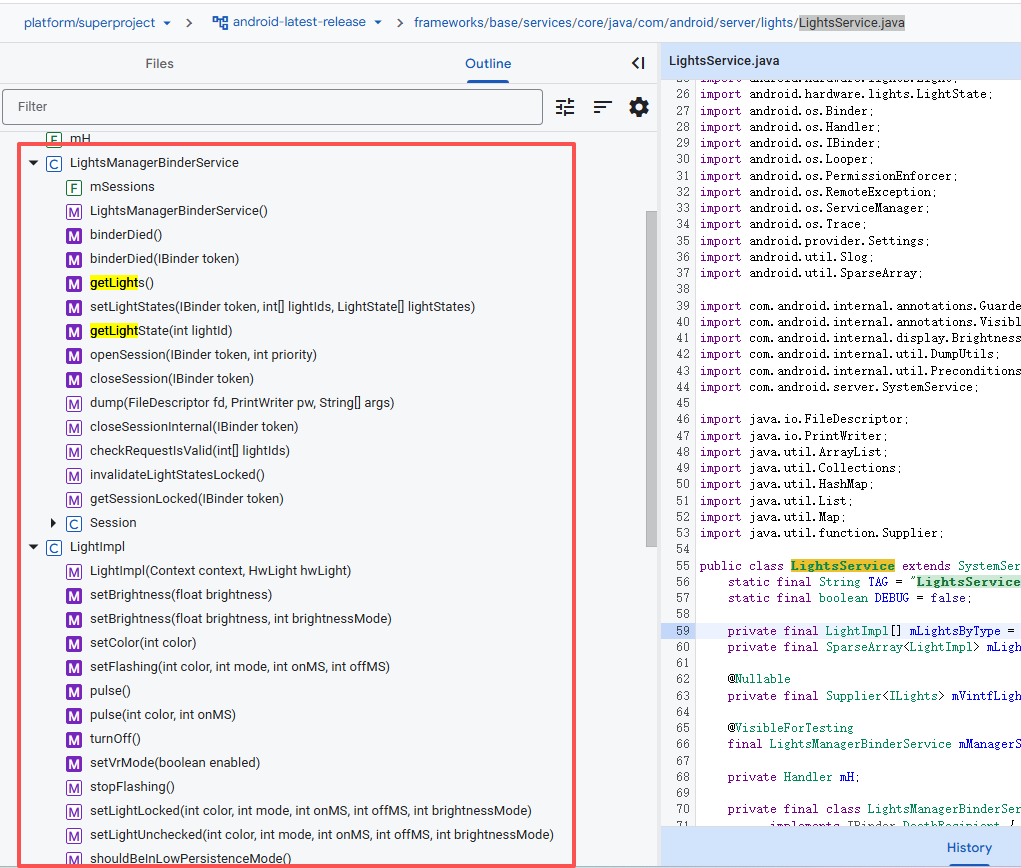Jump to binderDied(IBinder token) method
1021x868 pixels.
point(164,259)
